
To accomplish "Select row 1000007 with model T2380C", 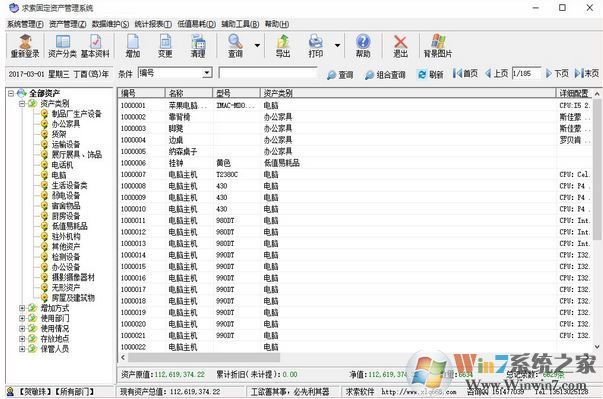I will (x=356, y=175).
